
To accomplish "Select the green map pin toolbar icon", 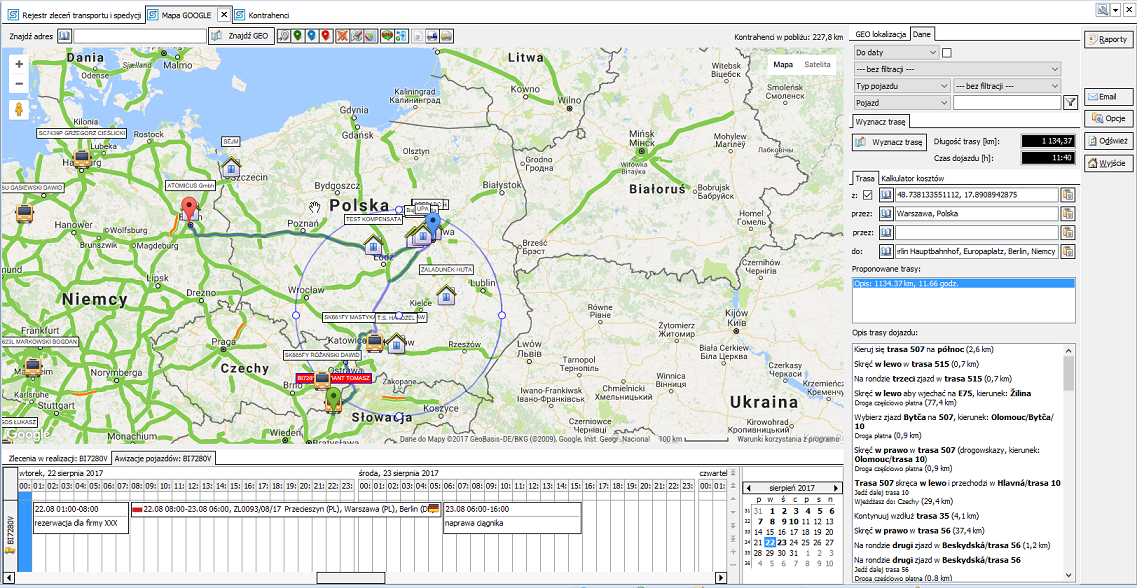I will (x=297, y=36).
